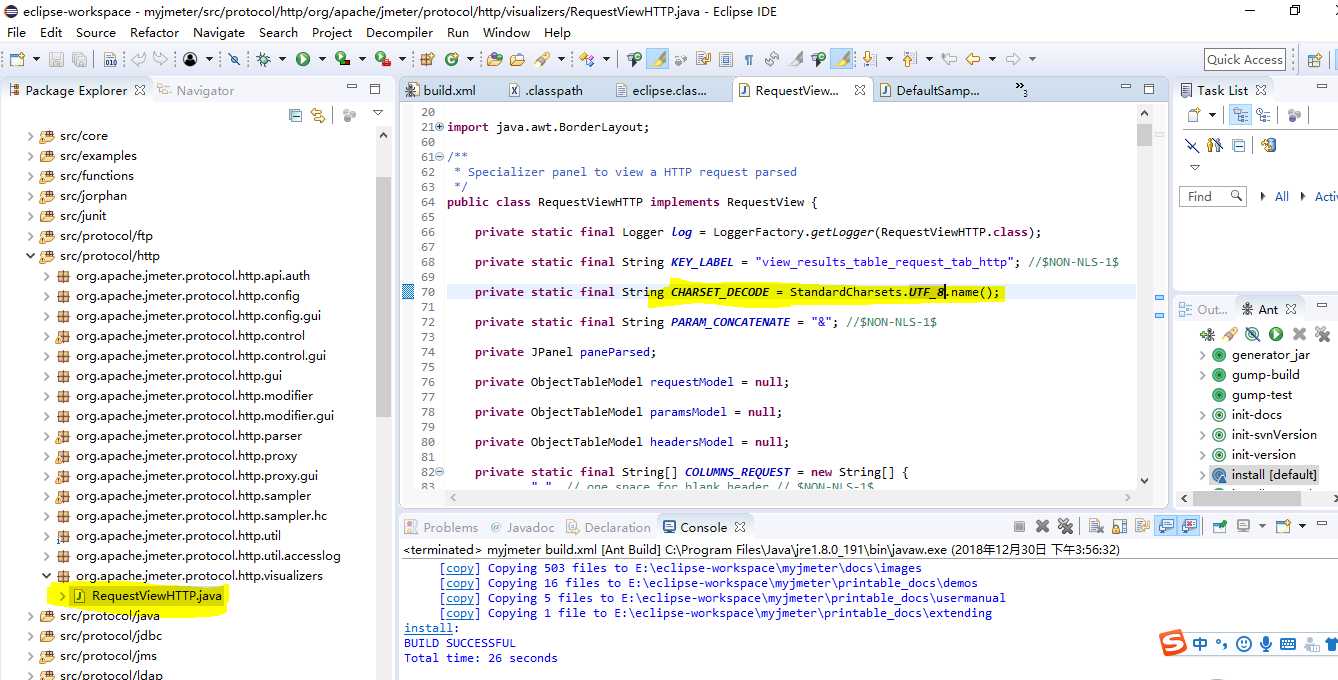This screenshot has height=680, width=1338.
Task: Switch to .classpath editor tab
Action: click(554, 90)
